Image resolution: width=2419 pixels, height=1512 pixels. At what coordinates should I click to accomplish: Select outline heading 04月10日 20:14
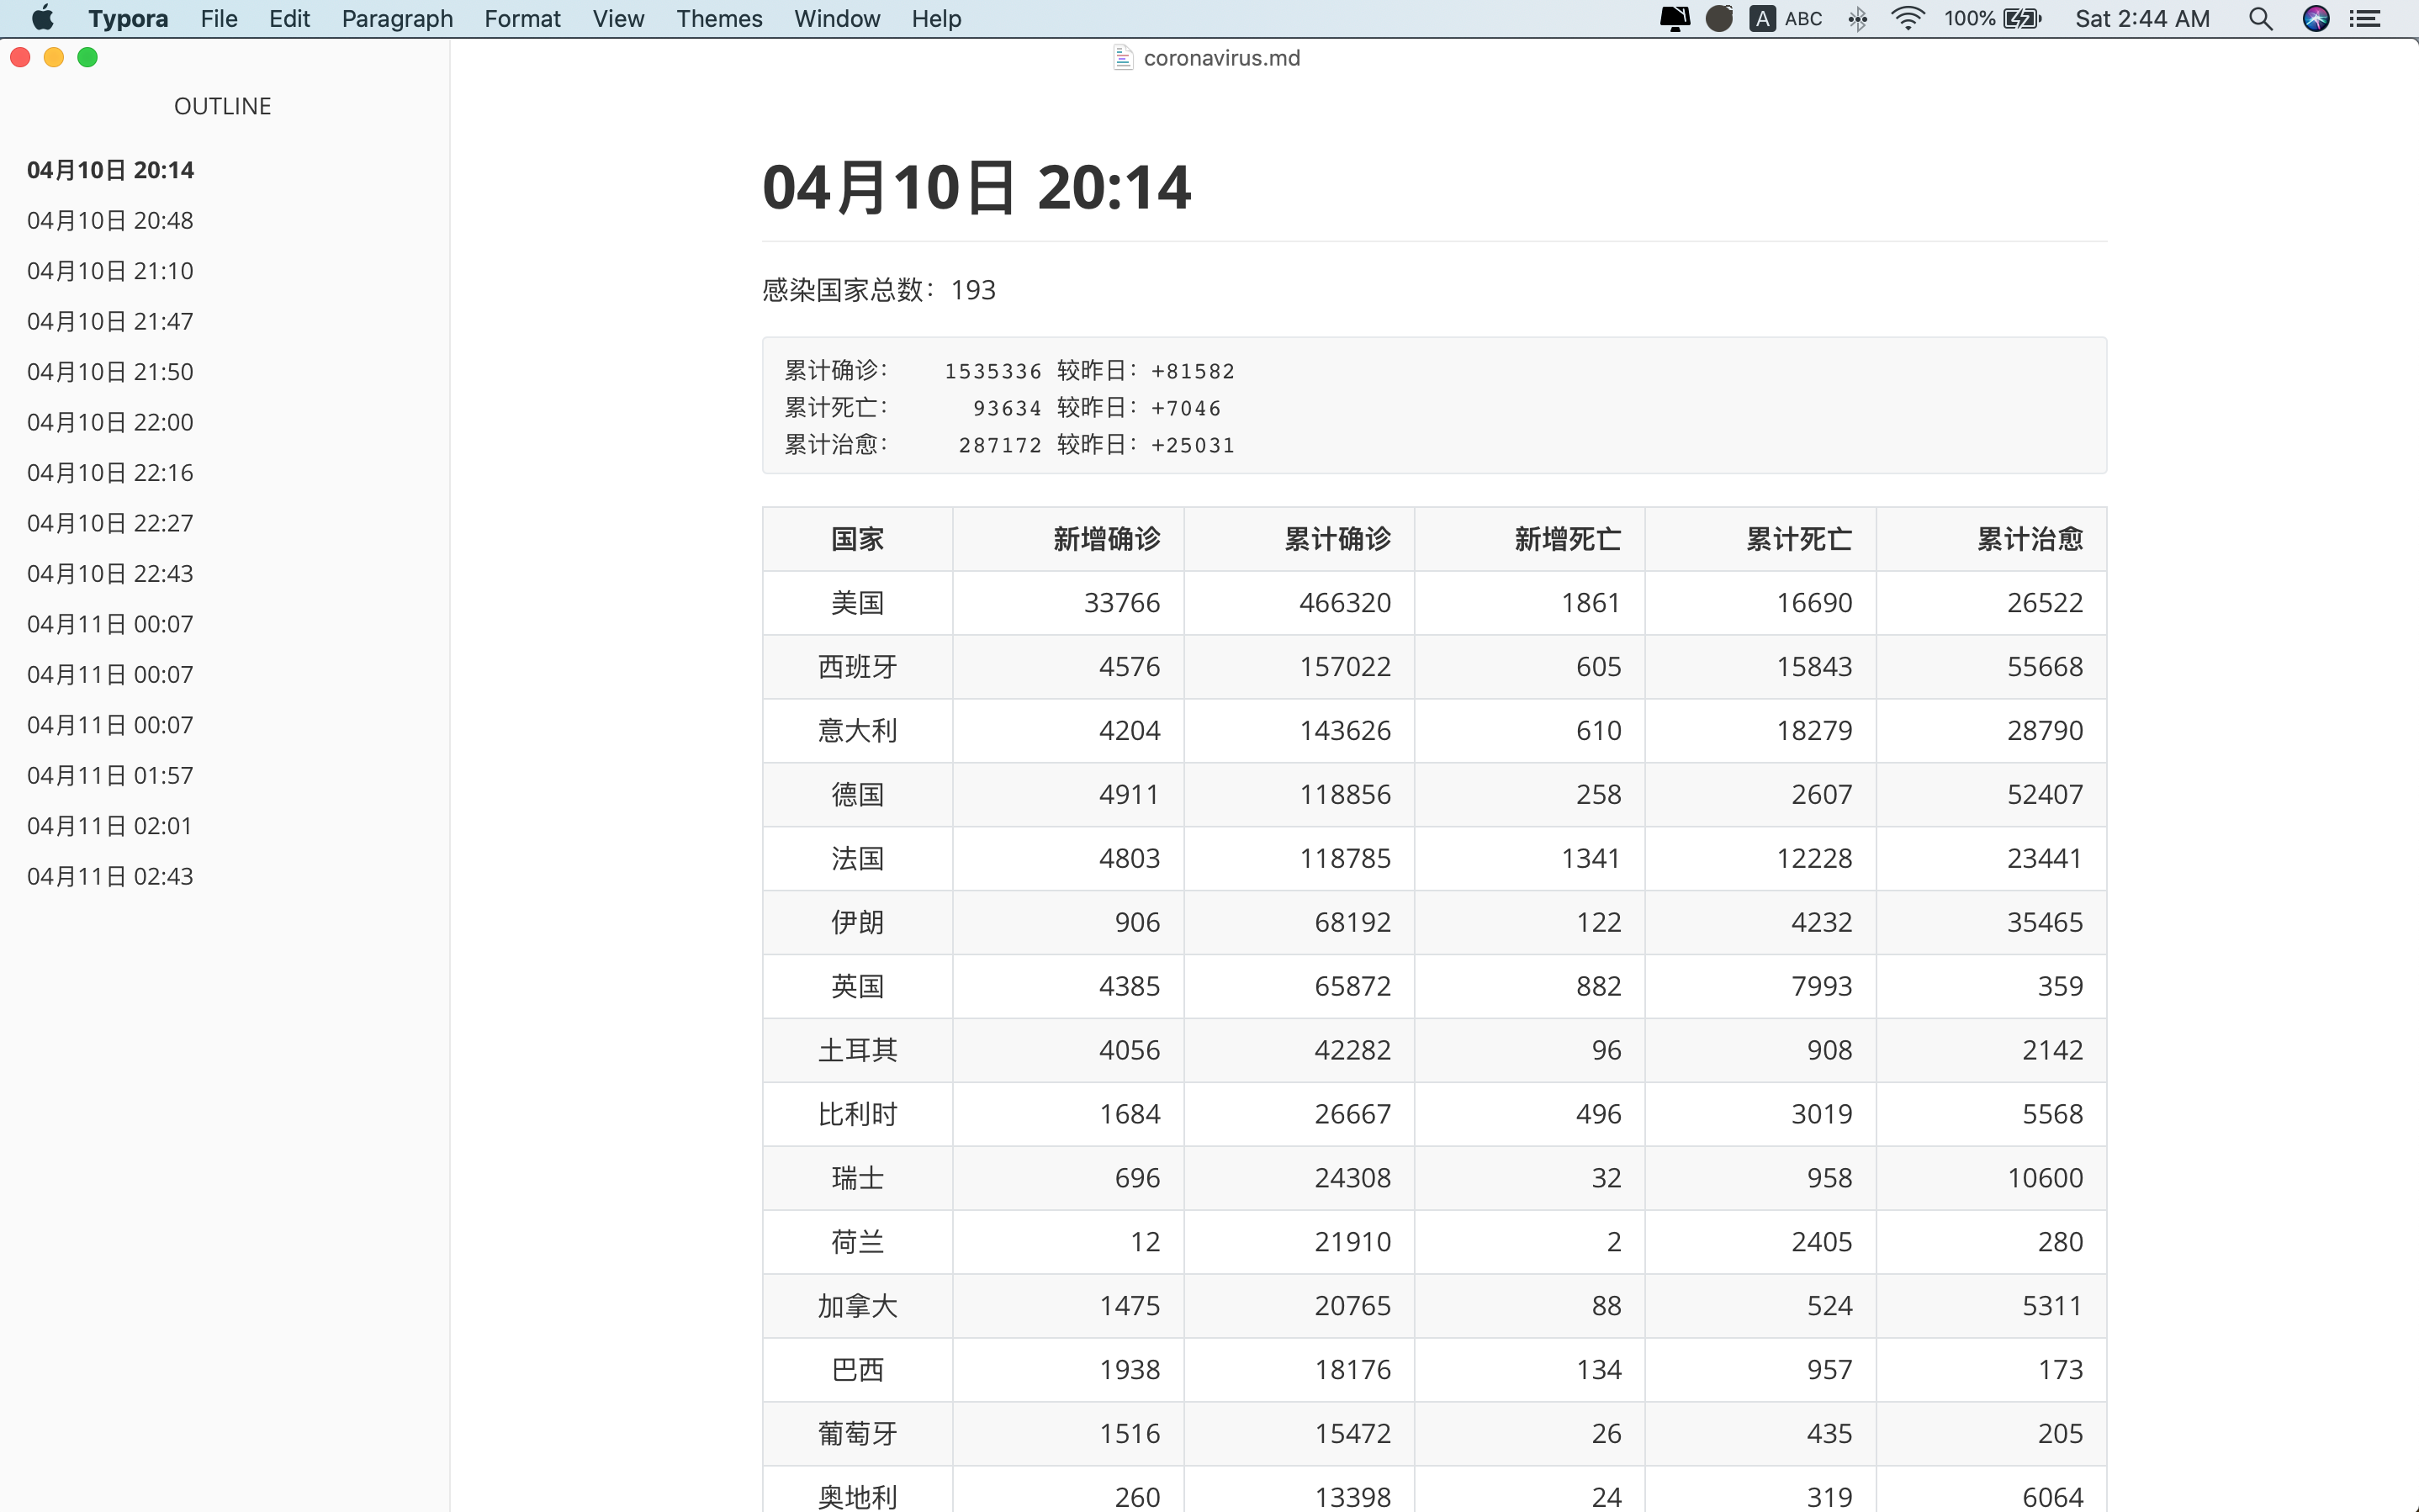click(109, 169)
